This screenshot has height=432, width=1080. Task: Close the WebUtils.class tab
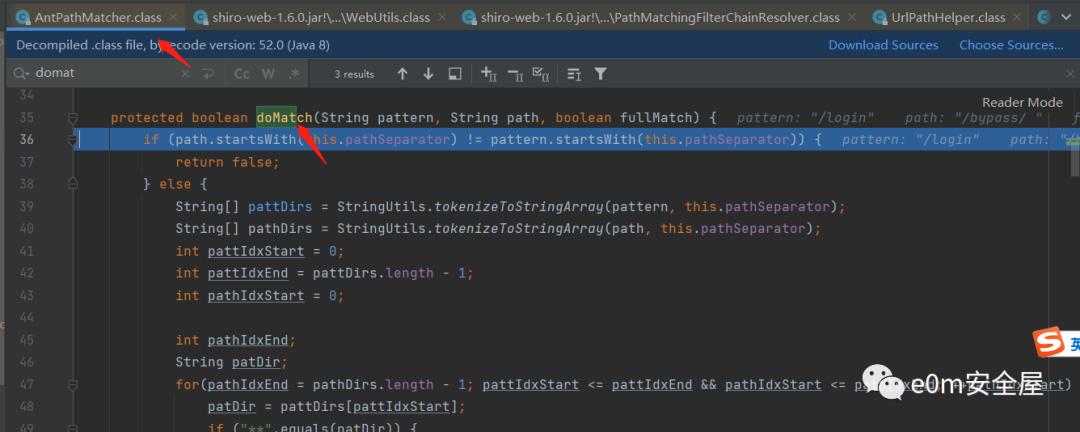click(x=440, y=17)
